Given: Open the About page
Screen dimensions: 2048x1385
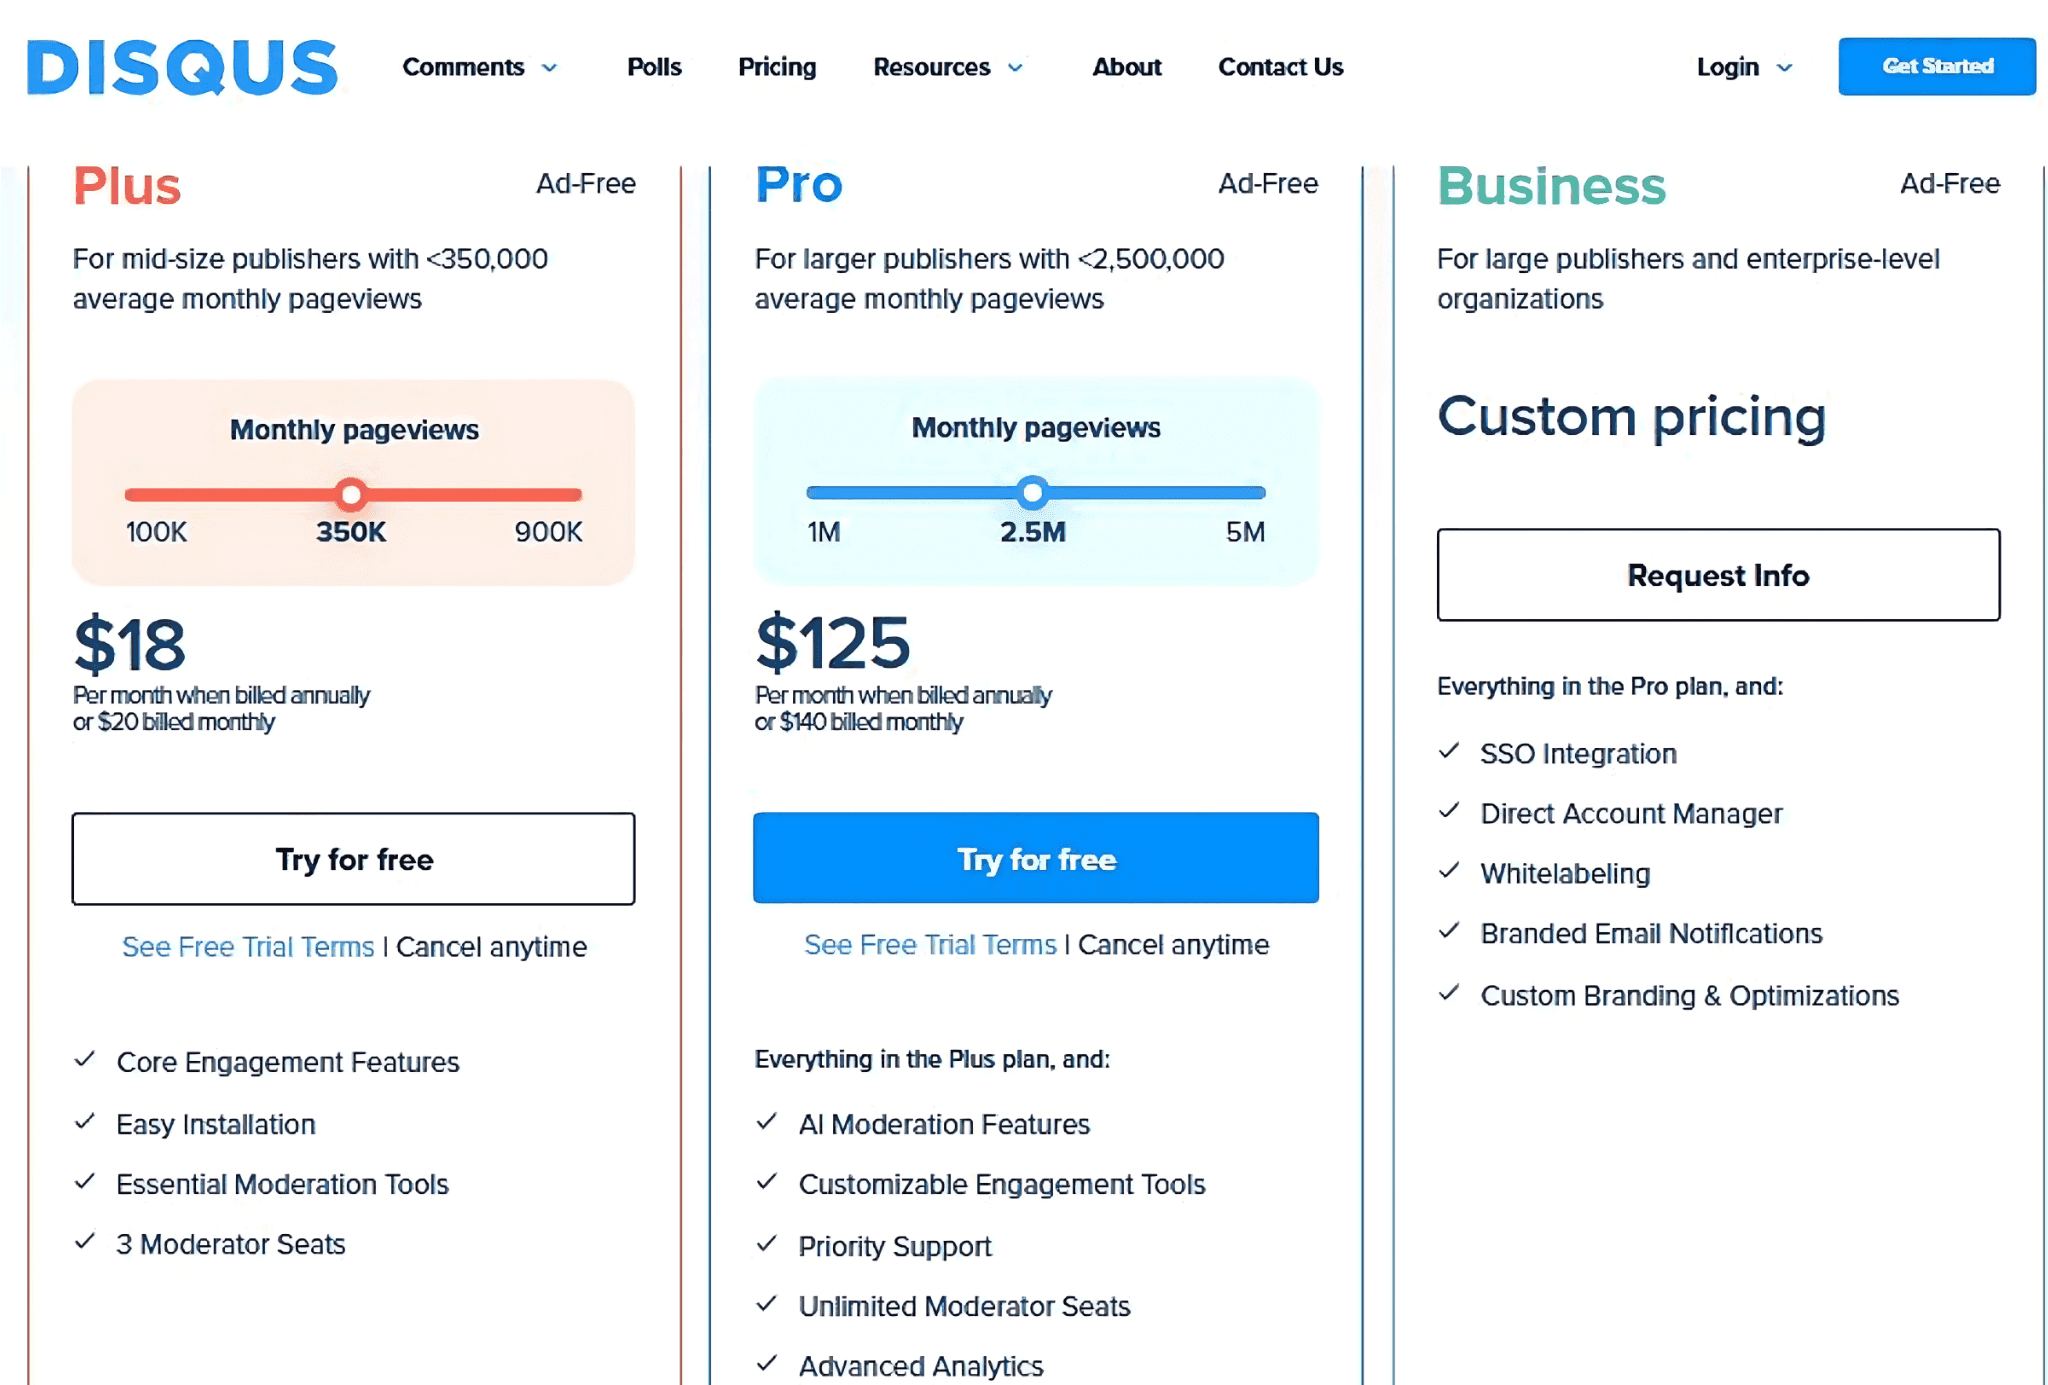Looking at the screenshot, I should pyautogui.click(x=1127, y=67).
